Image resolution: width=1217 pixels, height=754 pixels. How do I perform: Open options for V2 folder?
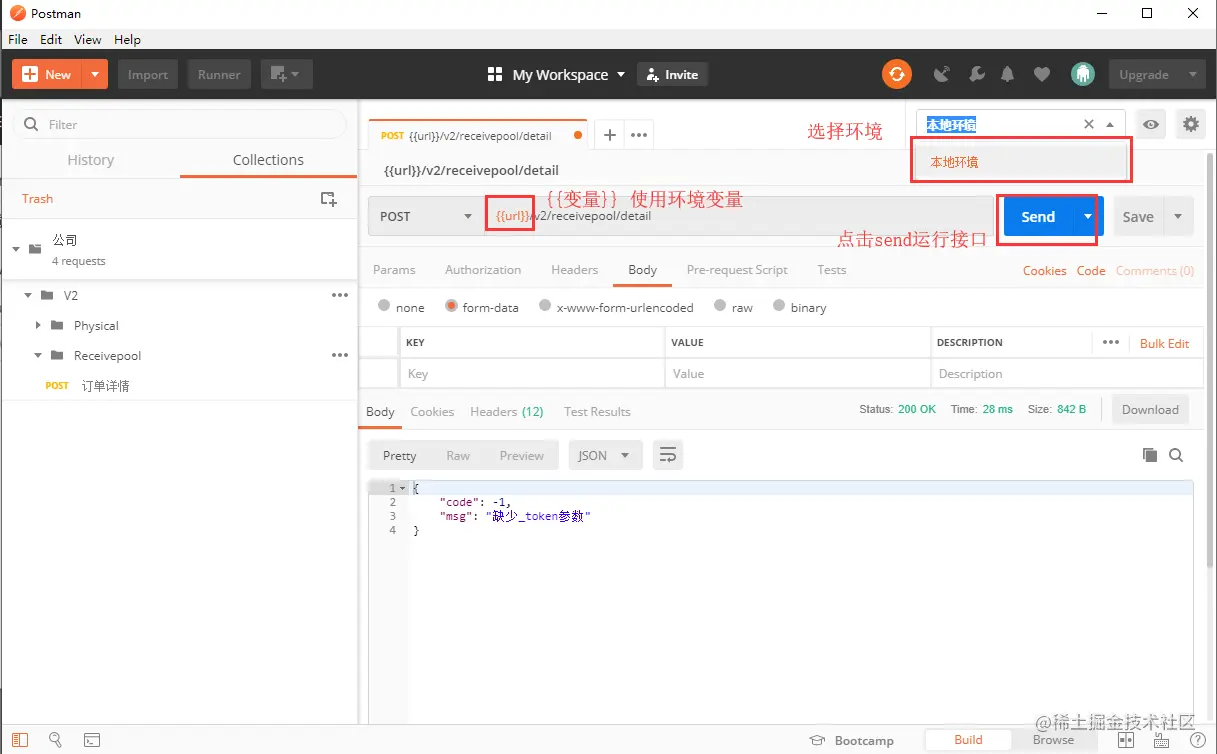340,295
